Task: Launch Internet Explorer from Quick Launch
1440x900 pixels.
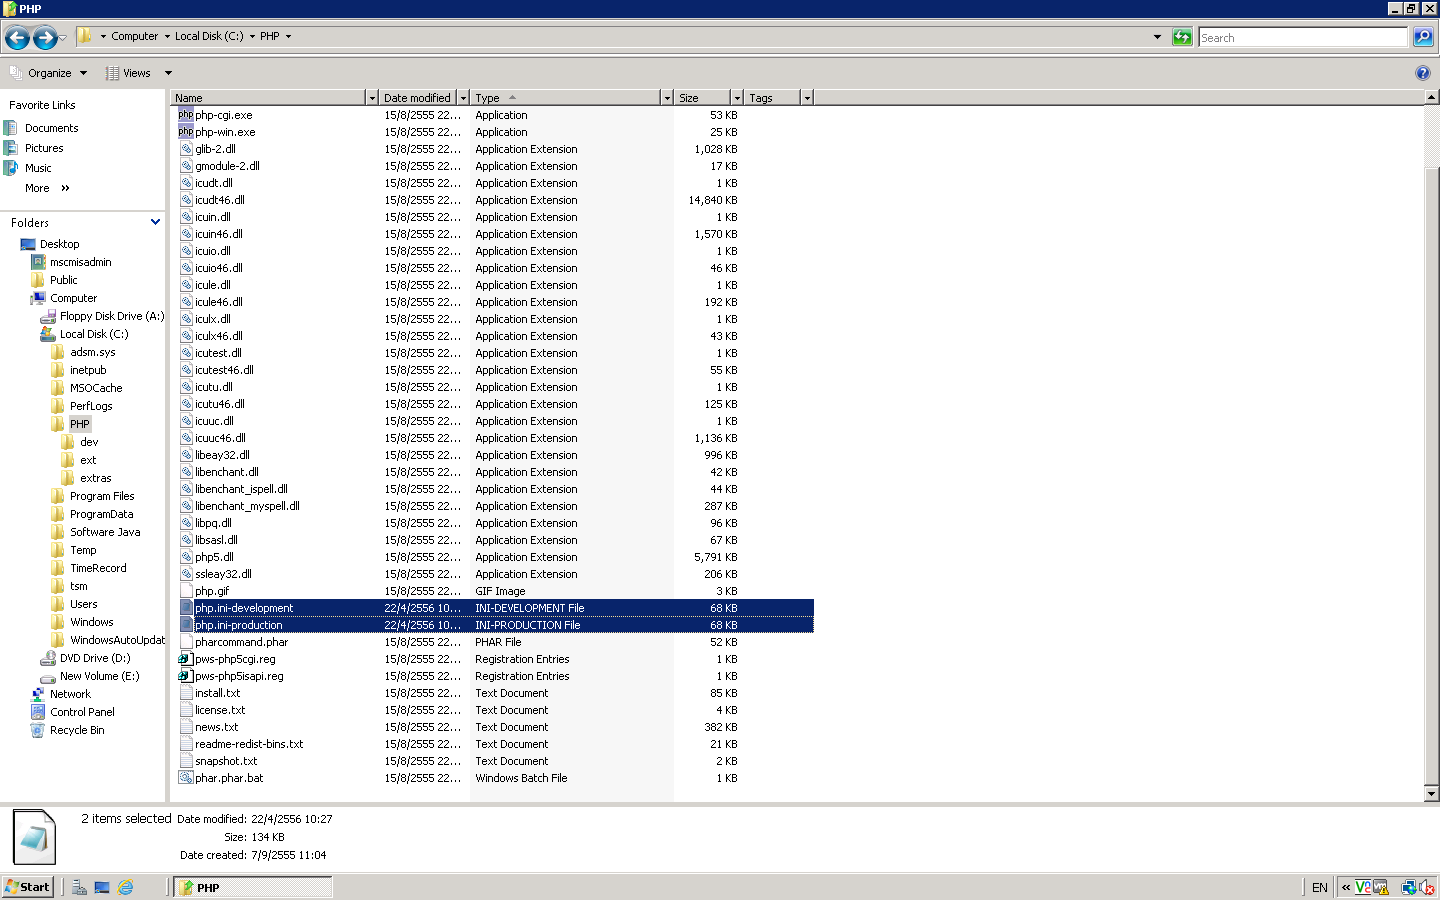Action: coord(126,887)
